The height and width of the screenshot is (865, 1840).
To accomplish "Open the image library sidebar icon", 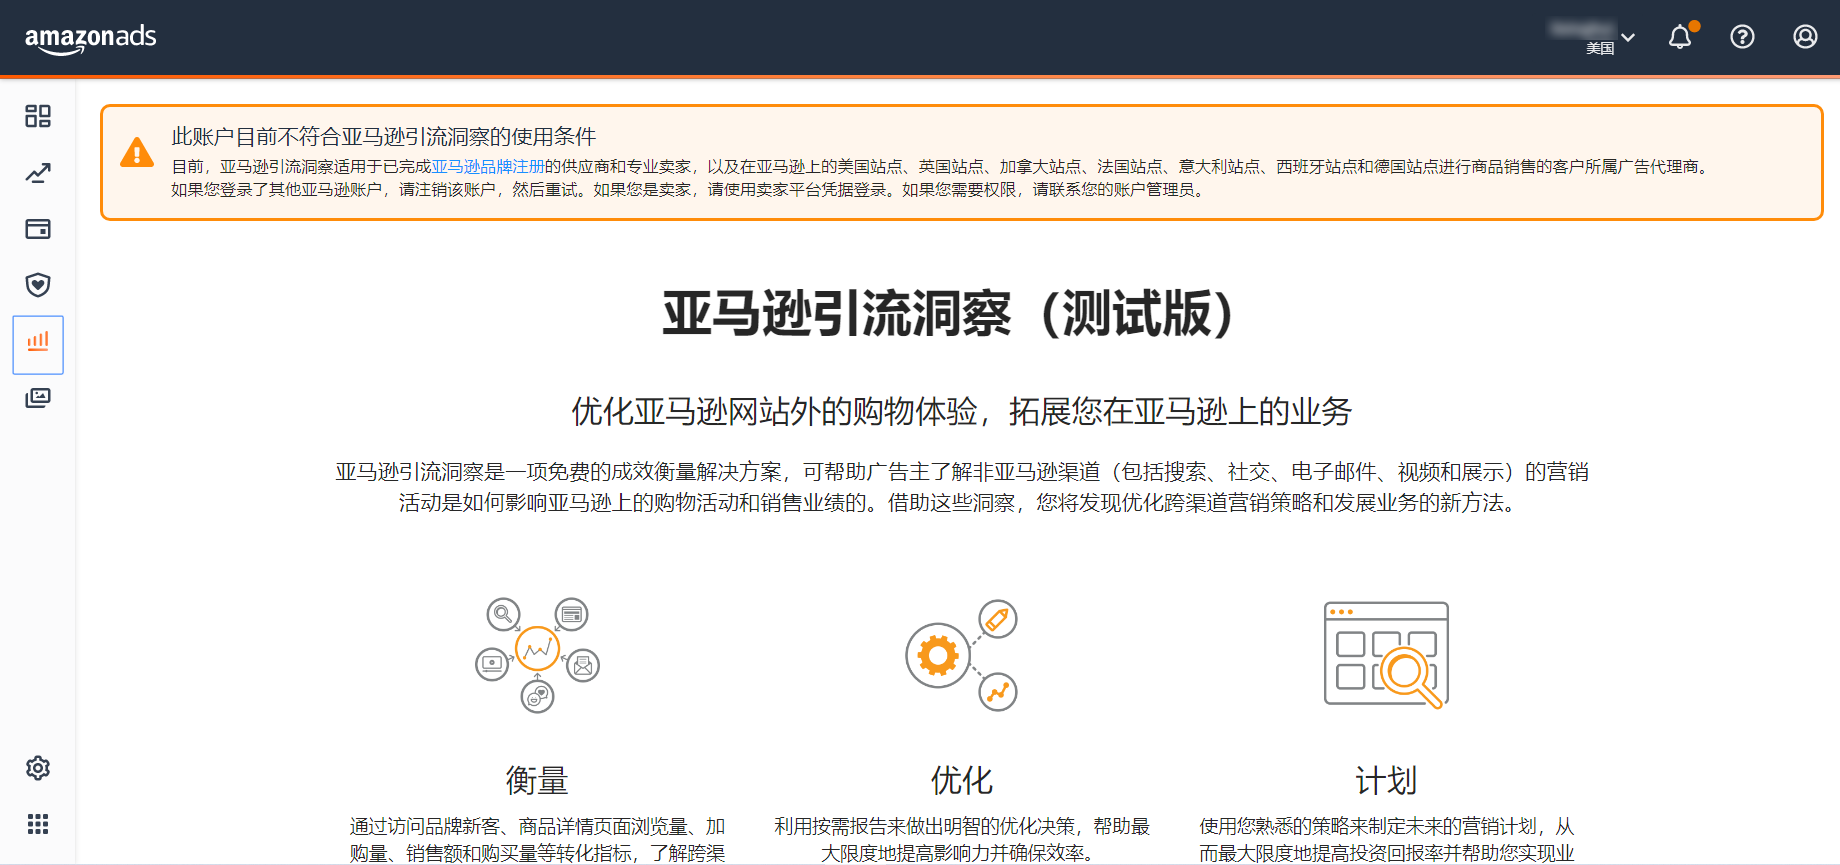I will pos(38,398).
